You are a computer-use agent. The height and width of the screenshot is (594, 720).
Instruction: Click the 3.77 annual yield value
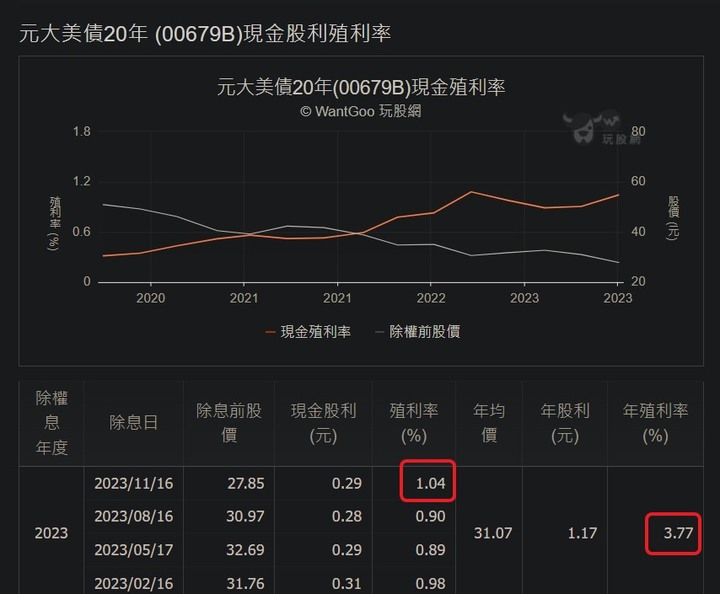click(678, 533)
